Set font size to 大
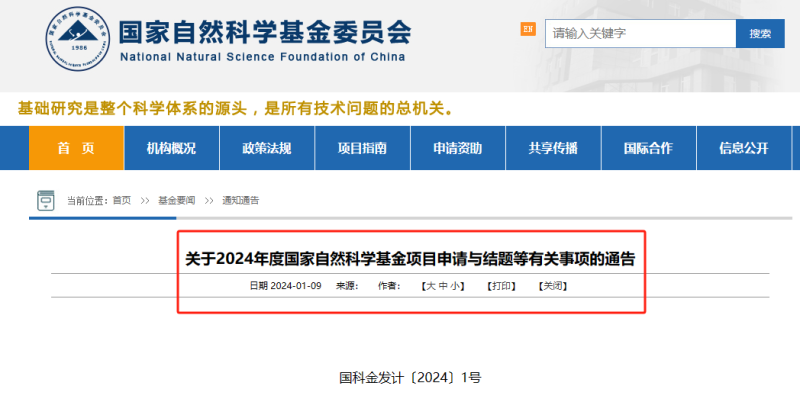Viewport: 800px width, 402px height. [431, 286]
